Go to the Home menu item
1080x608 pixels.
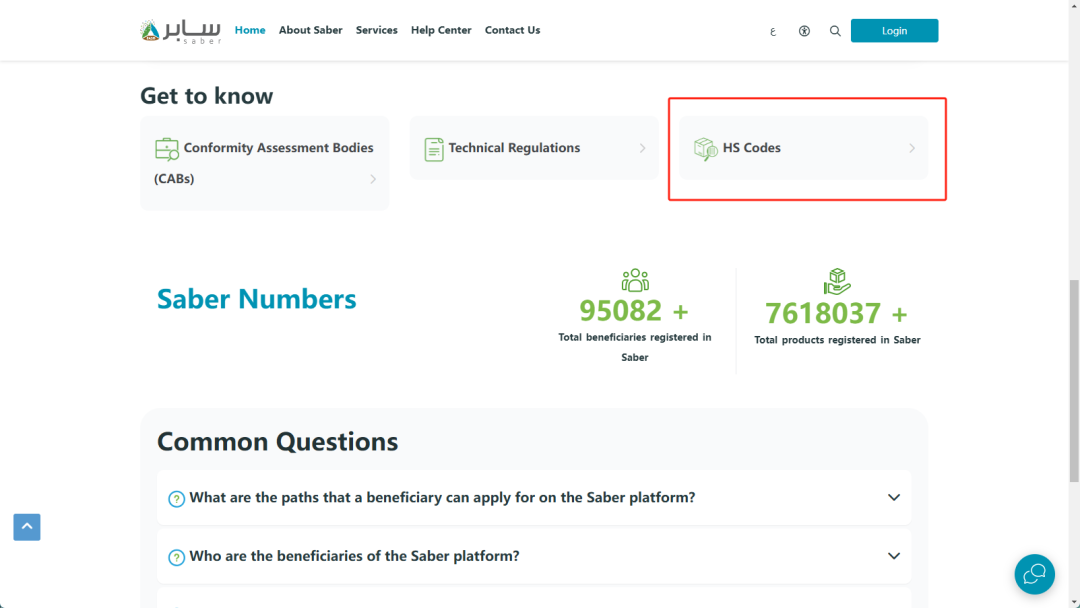click(250, 30)
